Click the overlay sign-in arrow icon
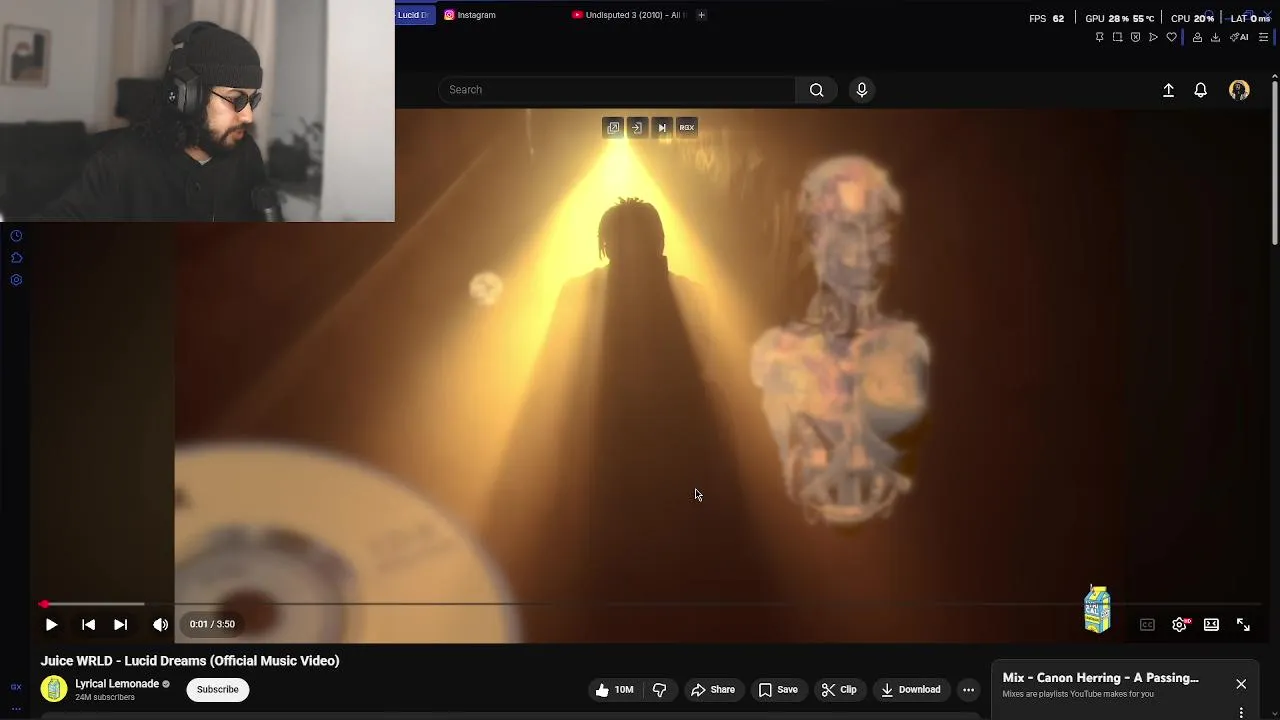 click(x=637, y=127)
